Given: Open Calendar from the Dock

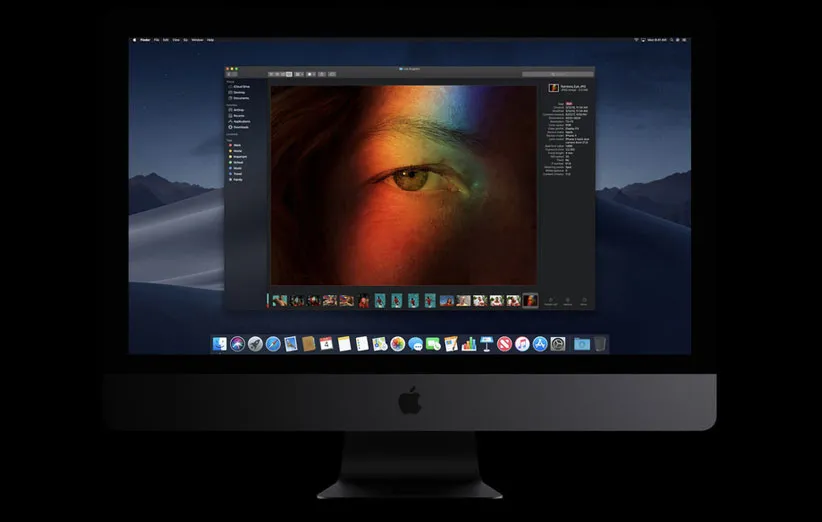Looking at the screenshot, I should (x=326, y=344).
